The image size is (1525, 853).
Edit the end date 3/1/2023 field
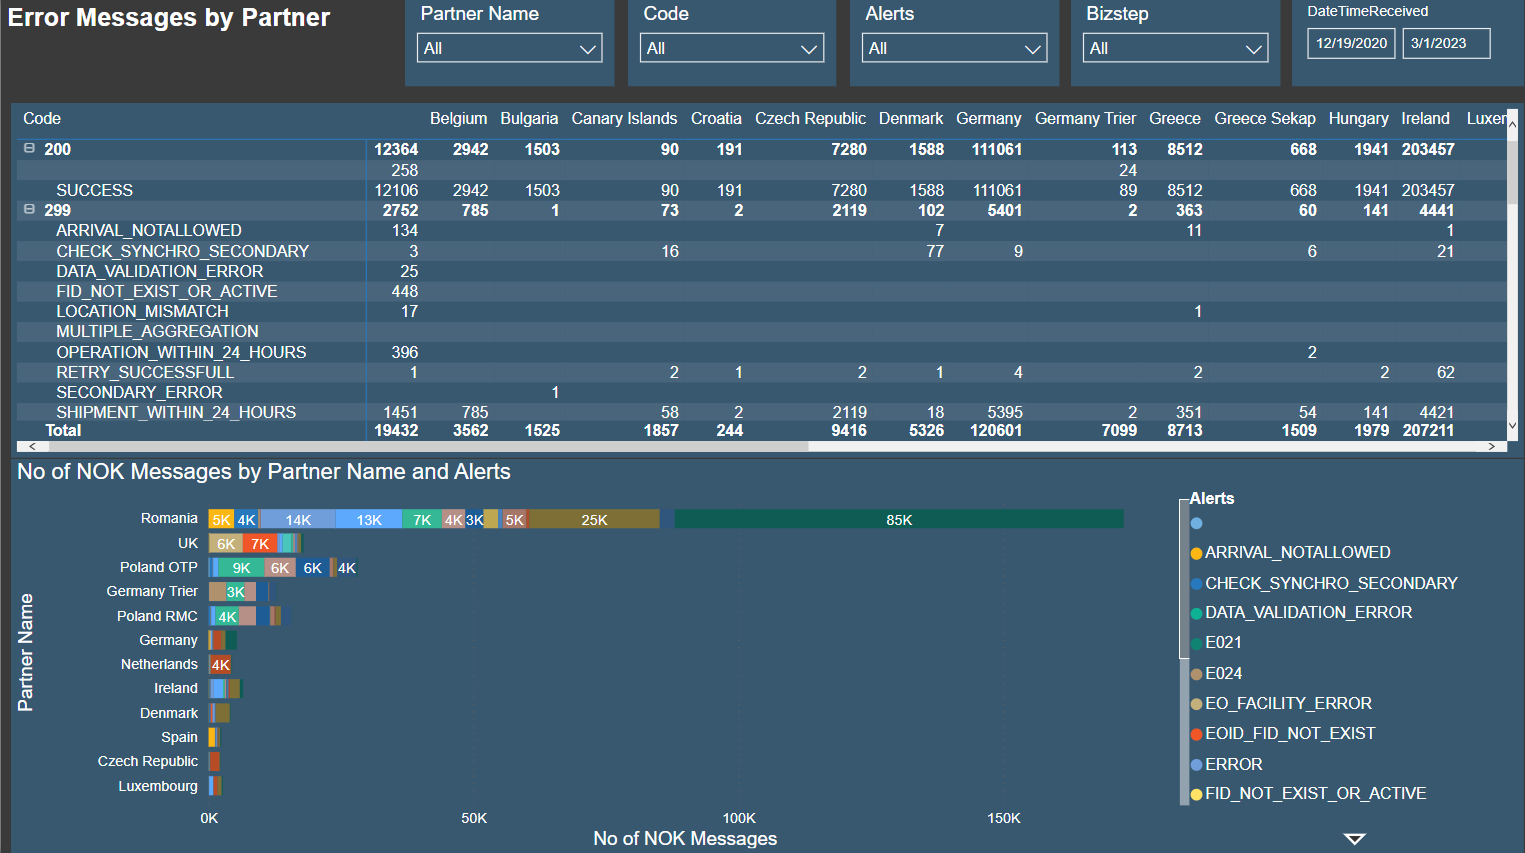pyautogui.click(x=1446, y=43)
